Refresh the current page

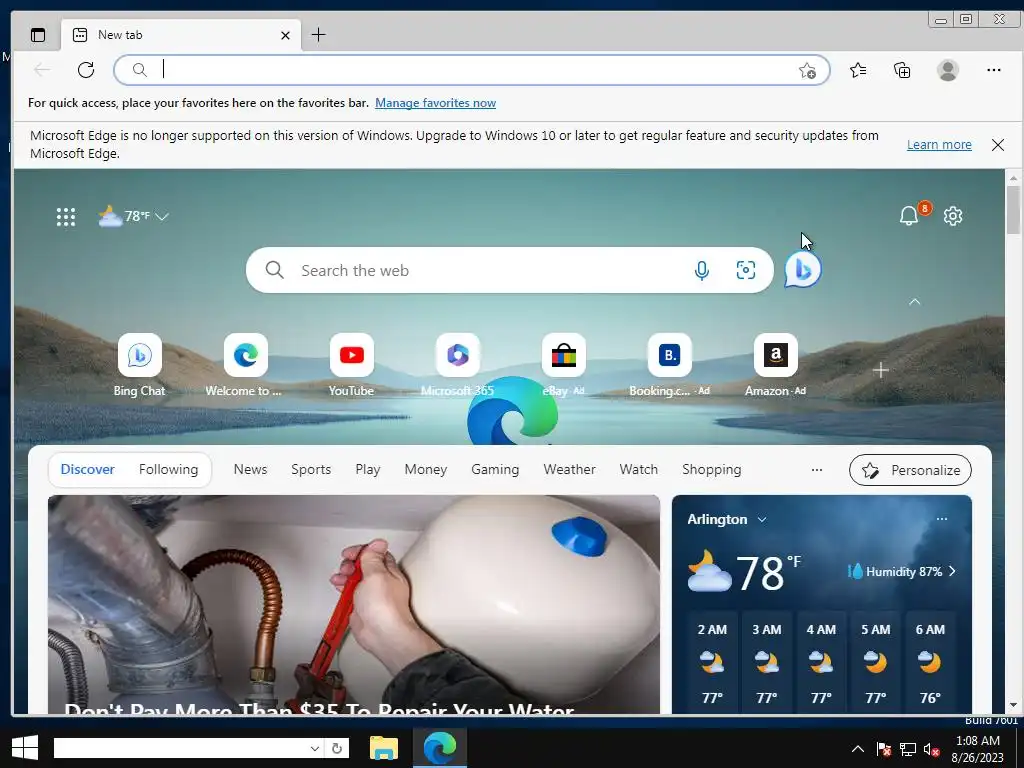click(x=86, y=70)
